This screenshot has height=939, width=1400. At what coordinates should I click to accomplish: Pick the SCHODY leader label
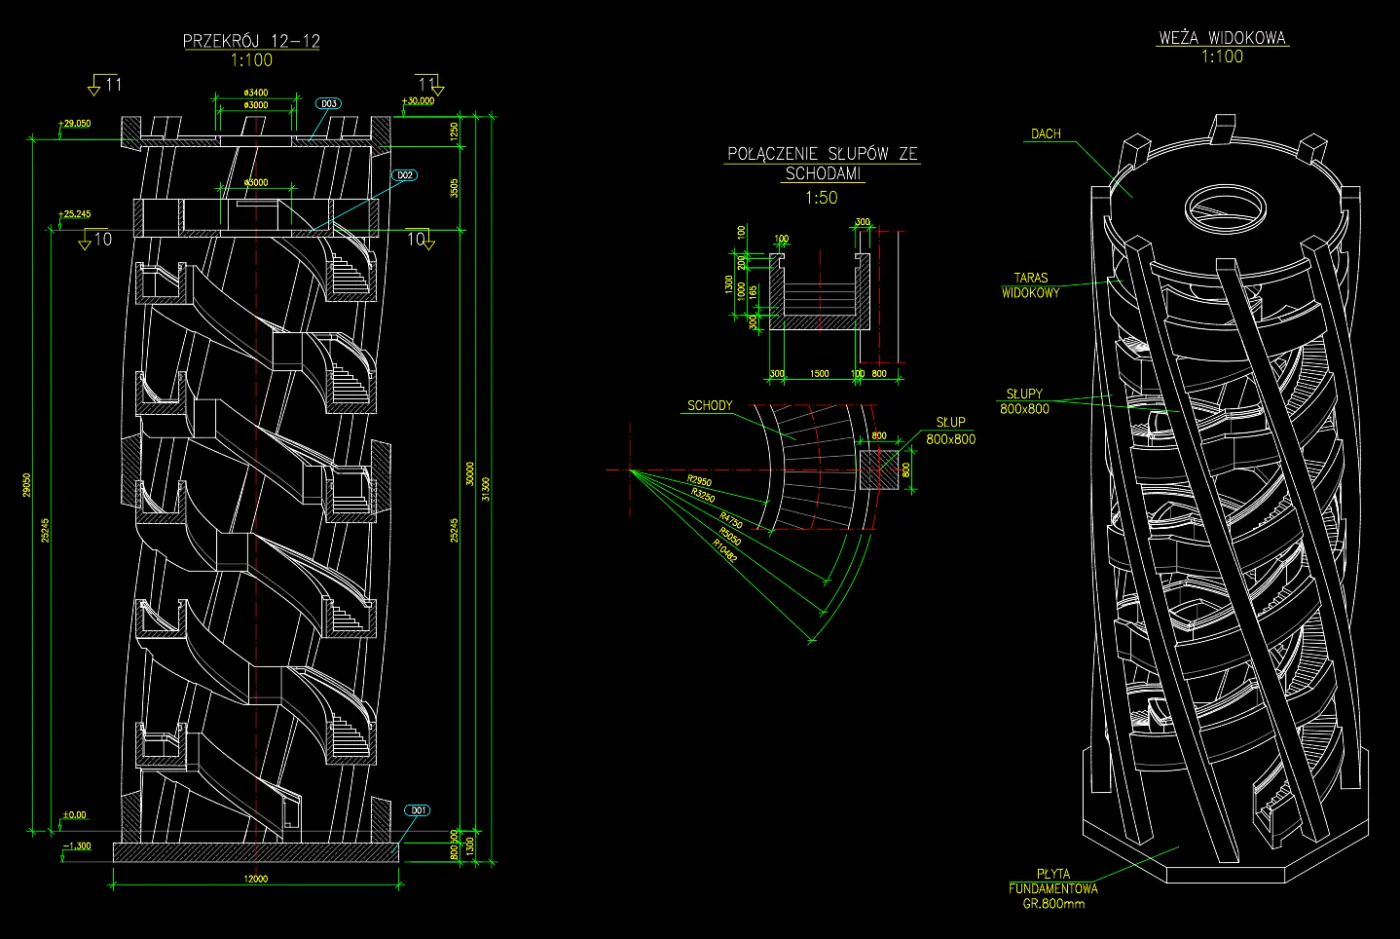coord(710,406)
